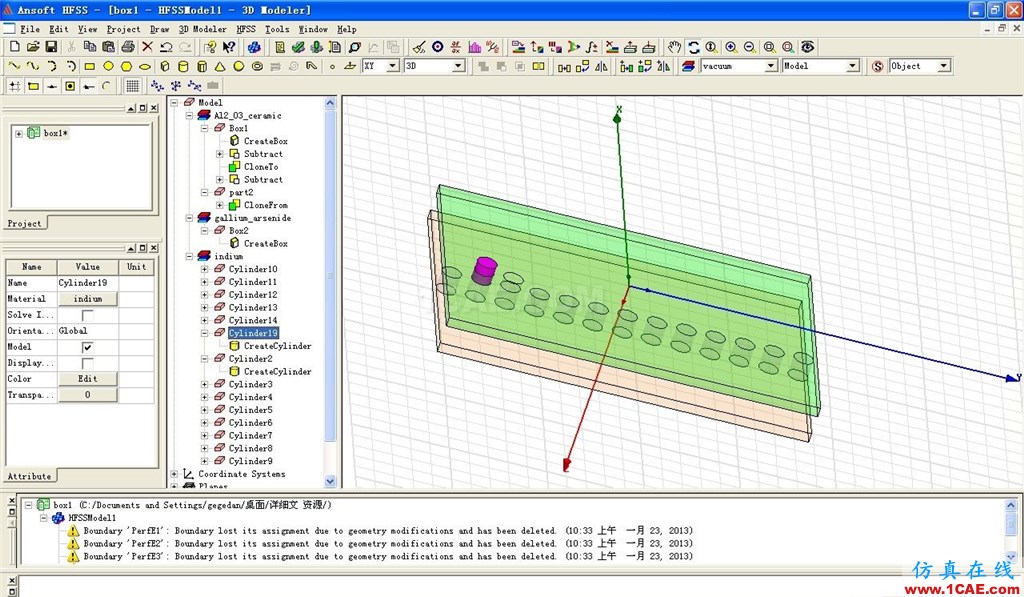
Task: Switch to the Attribute tab
Action: (29, 476)
